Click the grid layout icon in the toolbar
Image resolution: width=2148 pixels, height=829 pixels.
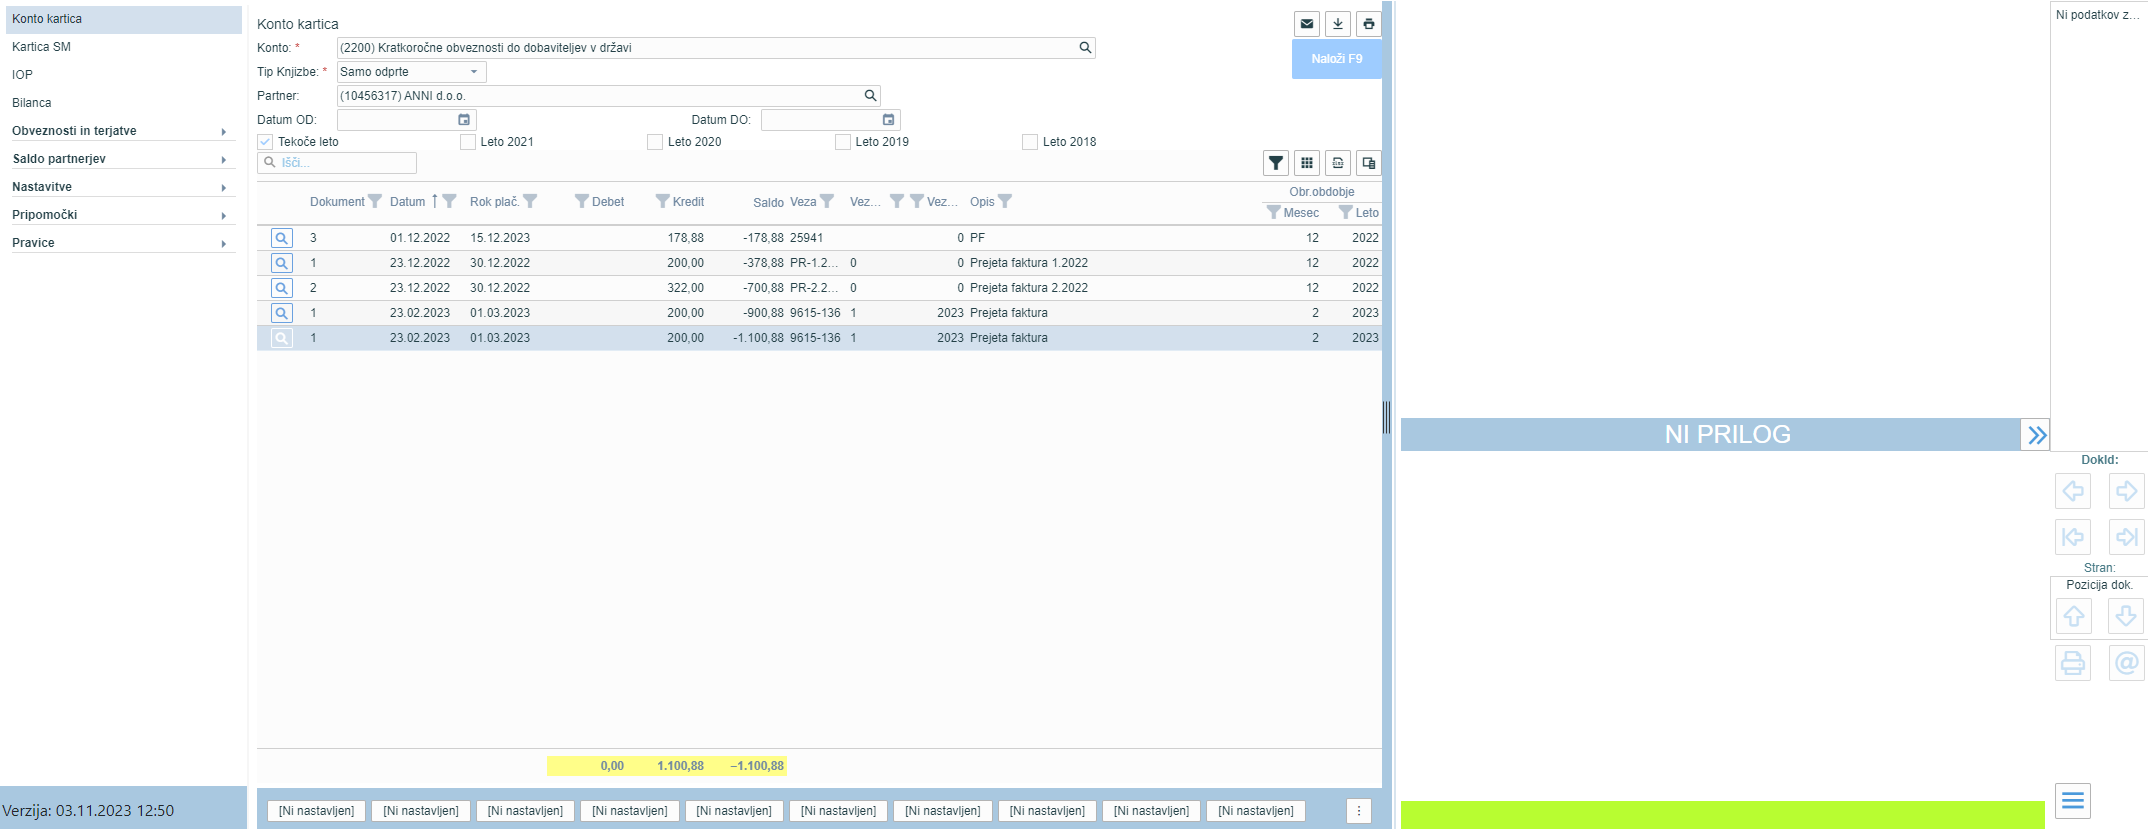1307,163
